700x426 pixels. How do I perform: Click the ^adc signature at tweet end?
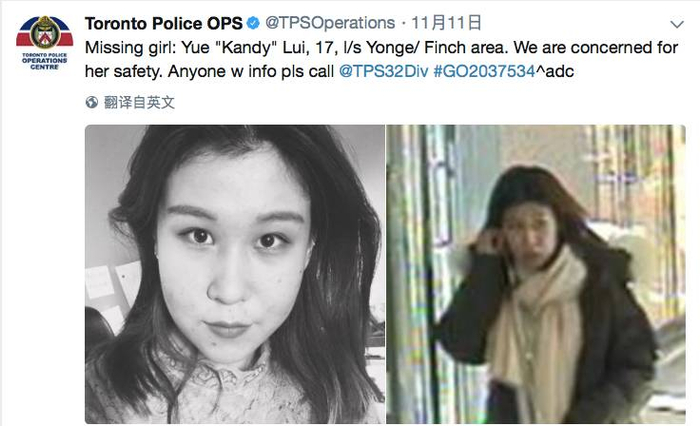(555, 71)
